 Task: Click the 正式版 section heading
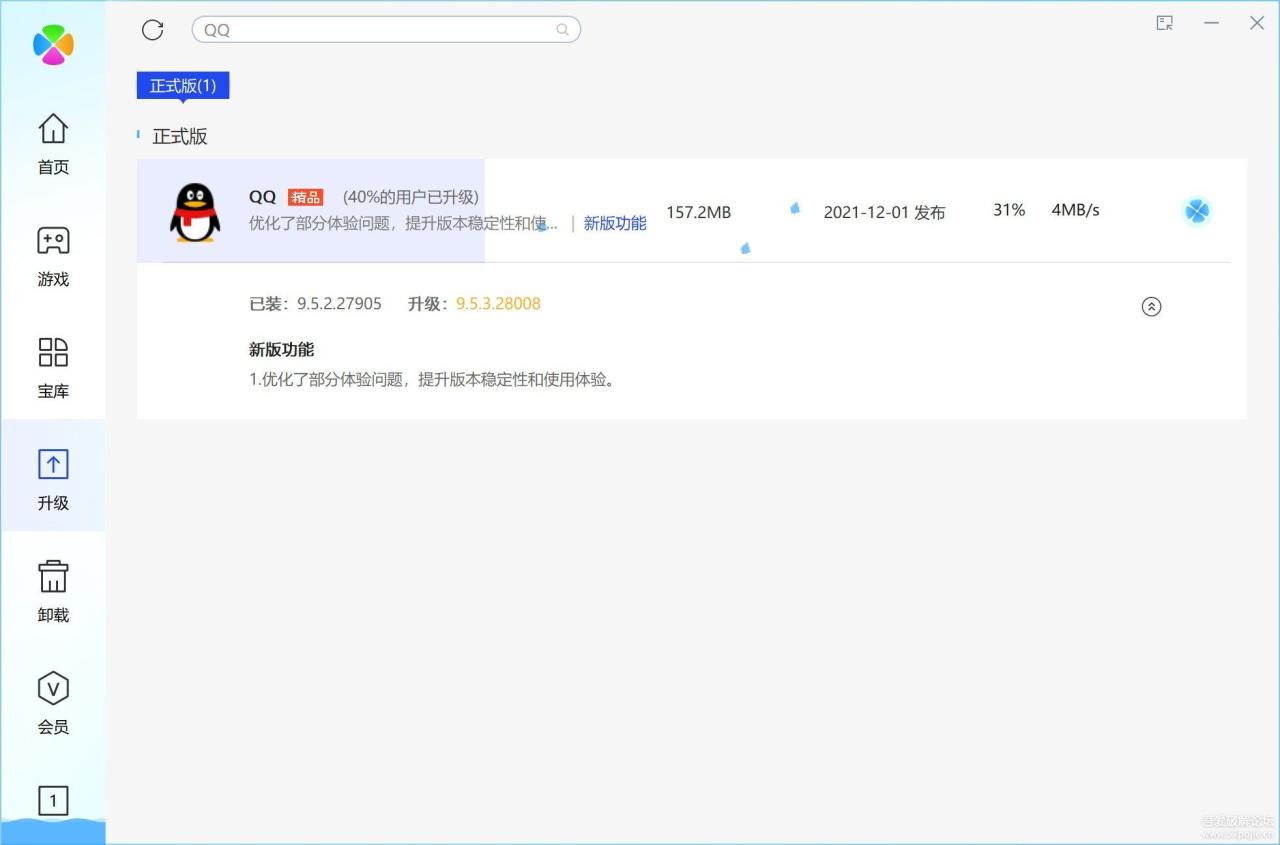[180, 136]
